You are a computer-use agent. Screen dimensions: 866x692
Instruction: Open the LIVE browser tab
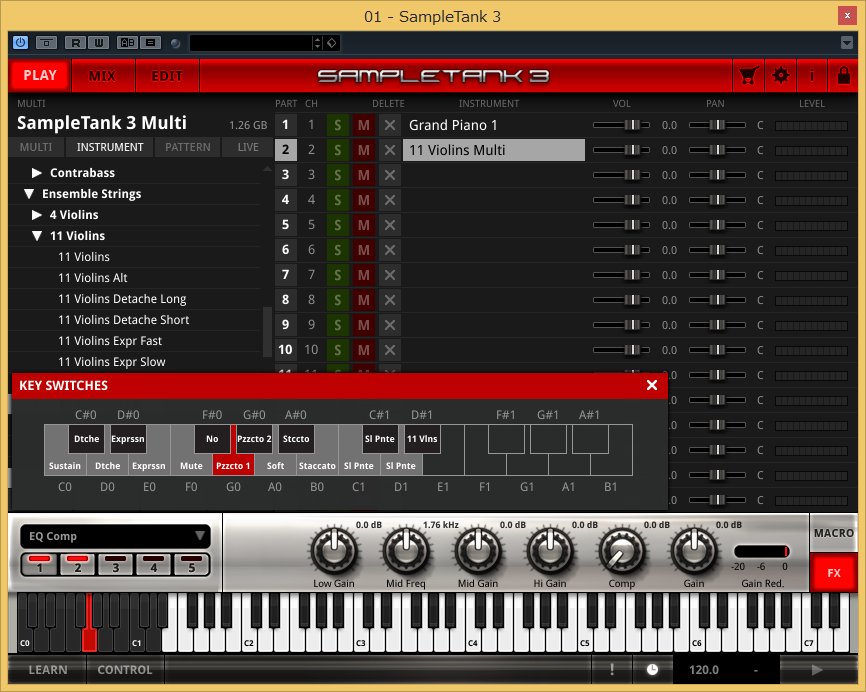point(248,147)
